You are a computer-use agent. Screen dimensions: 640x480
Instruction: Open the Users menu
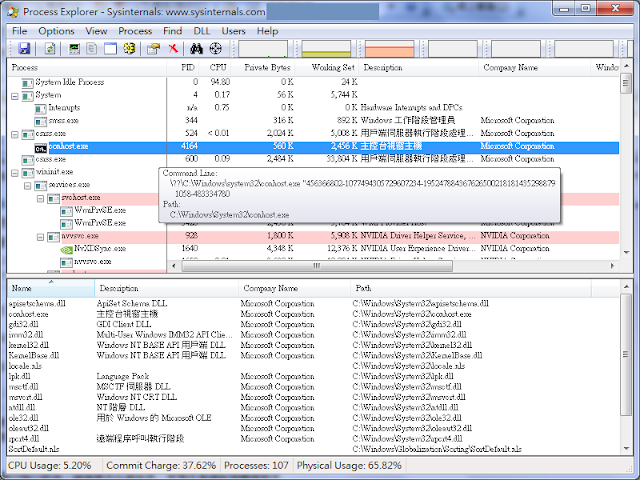click(x=233, y=31)
